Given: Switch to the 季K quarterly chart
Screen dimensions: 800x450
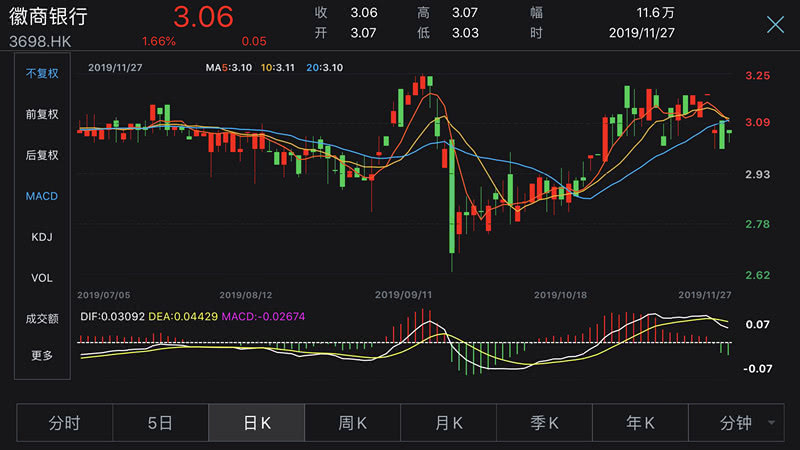Looking at the screenshot, I should click(x=544, y=422).
